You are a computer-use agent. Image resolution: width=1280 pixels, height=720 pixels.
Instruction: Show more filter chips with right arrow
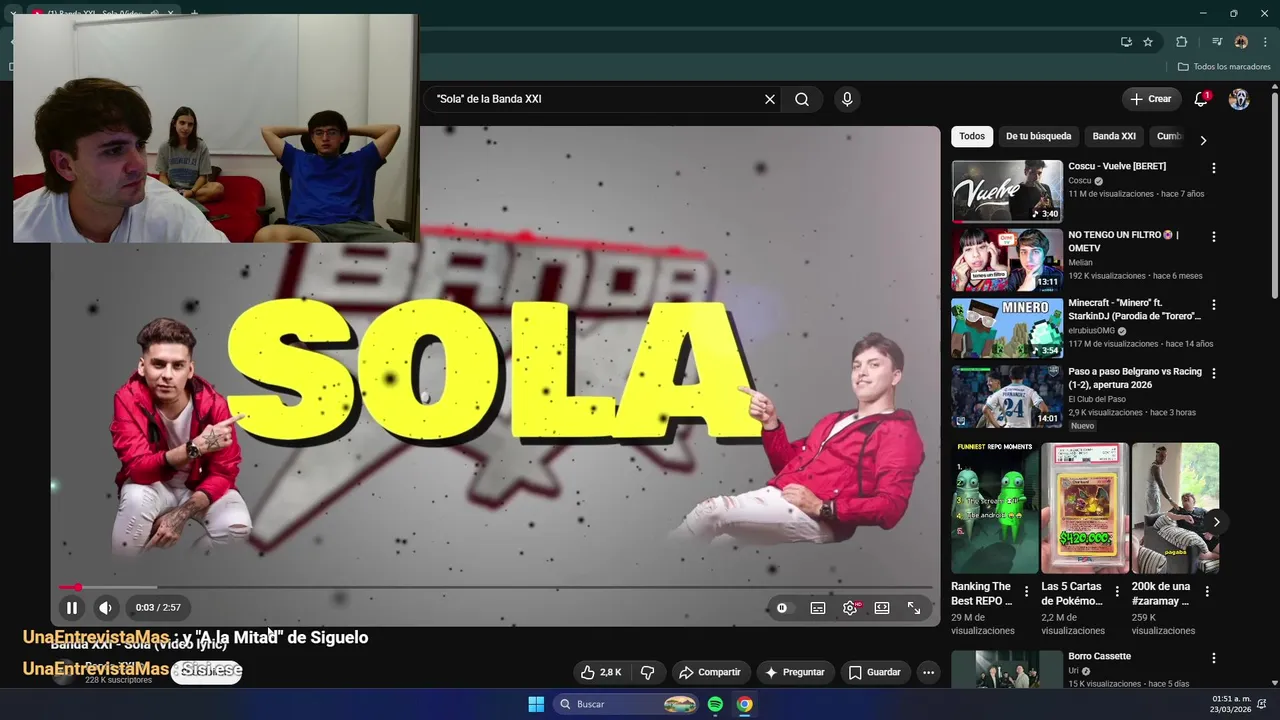[x=1203, y=140]
